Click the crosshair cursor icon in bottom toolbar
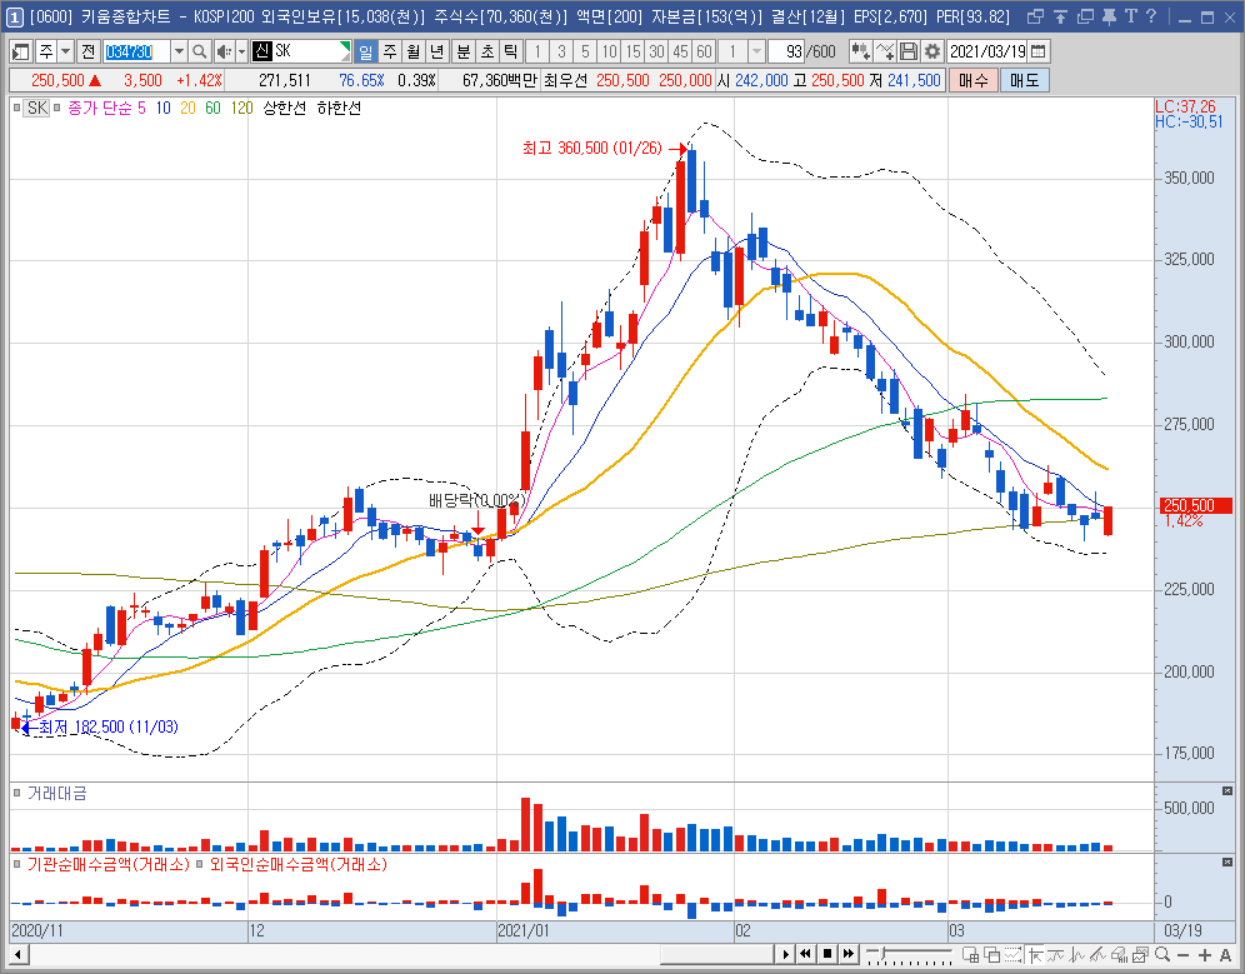The image size is (1245, 974). 1034,955
